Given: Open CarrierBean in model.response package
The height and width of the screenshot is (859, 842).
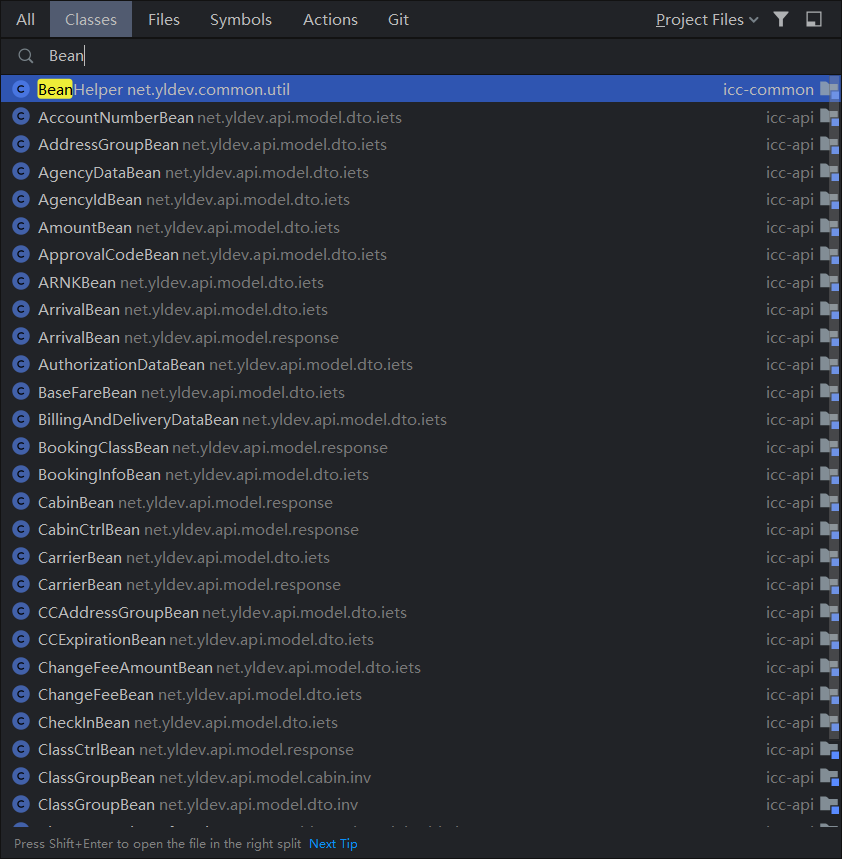Looking at the screenshot, I should coord(421,585).
